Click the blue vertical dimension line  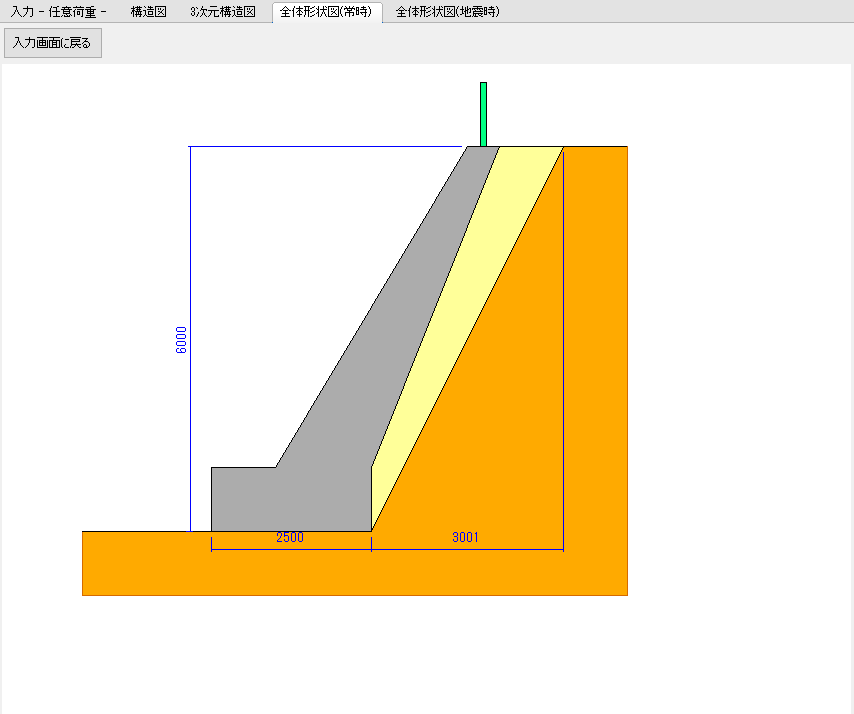[x=190, y=250]
